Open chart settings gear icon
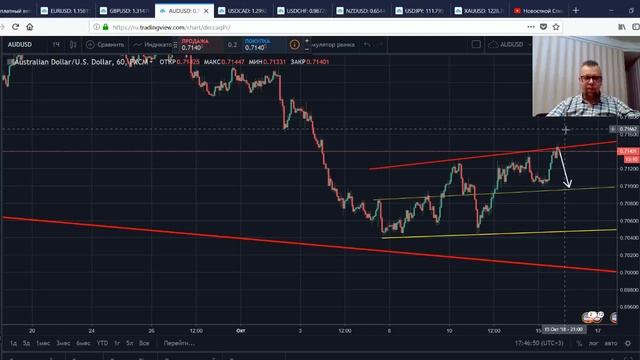The height and width of the screenshot is (360, 640). (629, 344)
